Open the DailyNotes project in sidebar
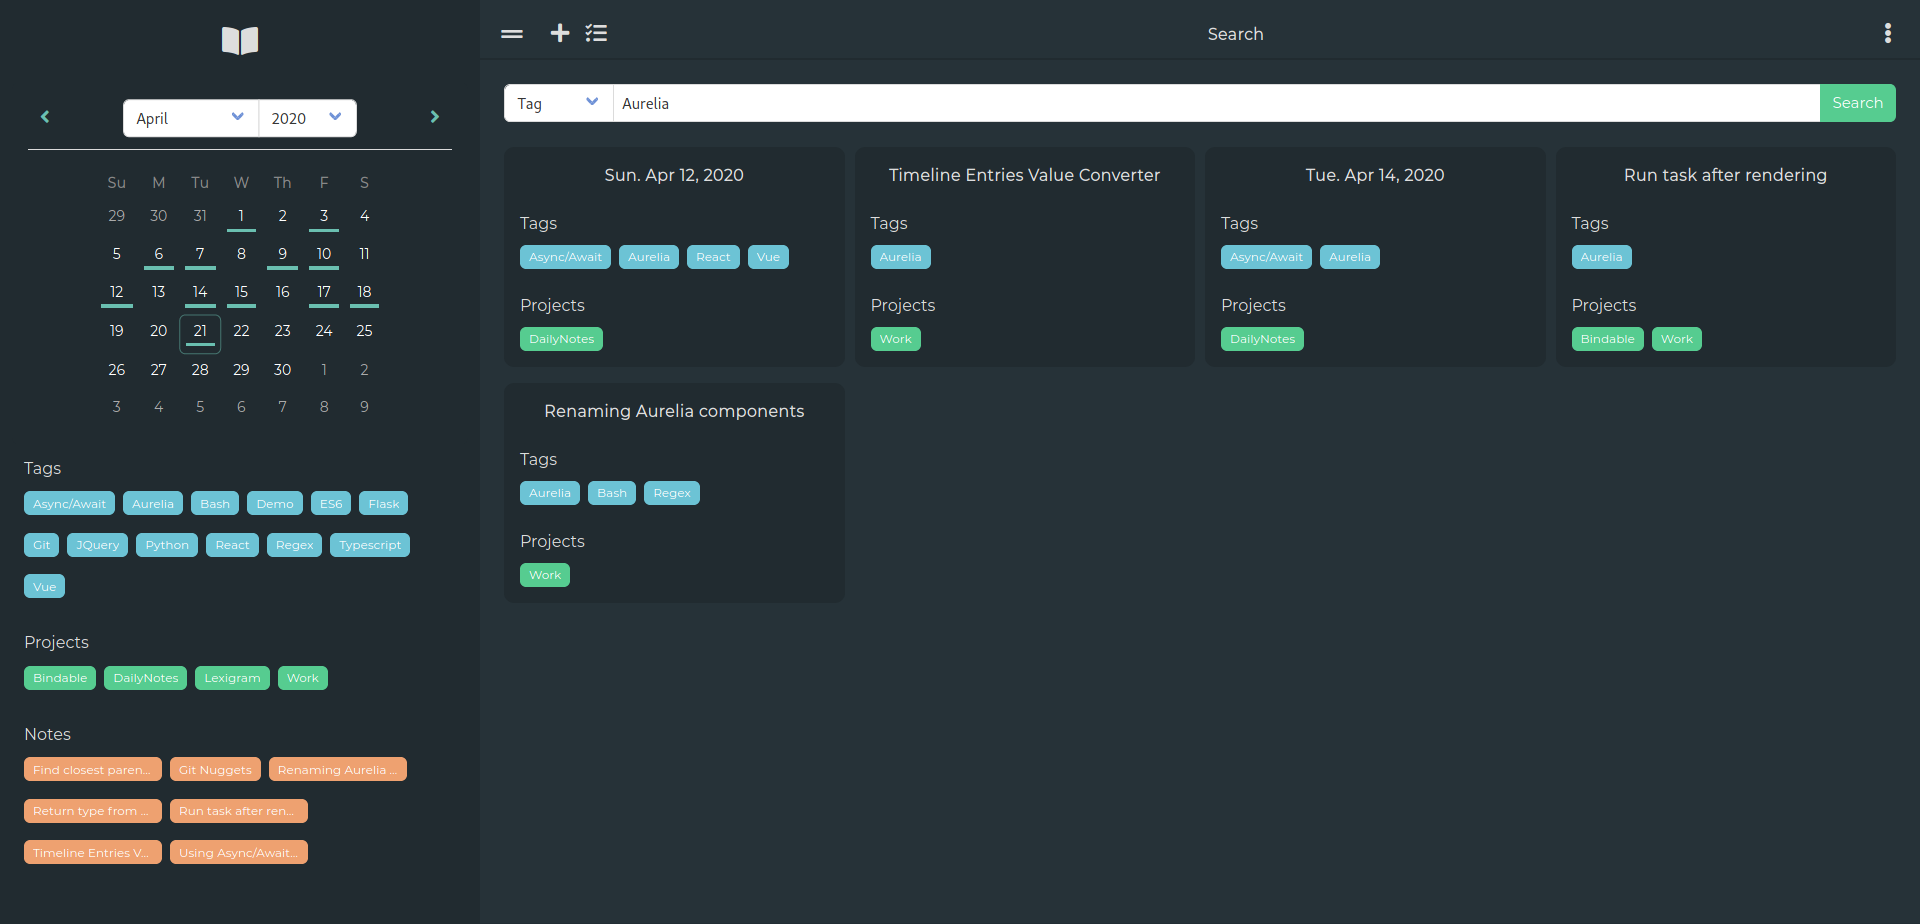This screenshot has height=924, width=1920. 146,678
